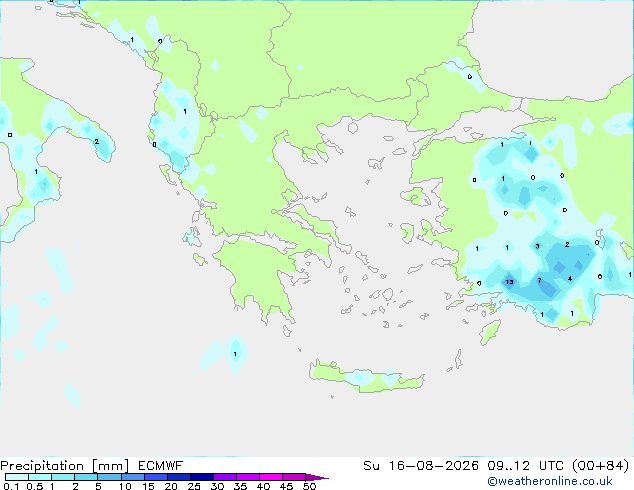Click the '30' legend label
The height and width of the screenshot is (490, 634).
coord(217,486)
